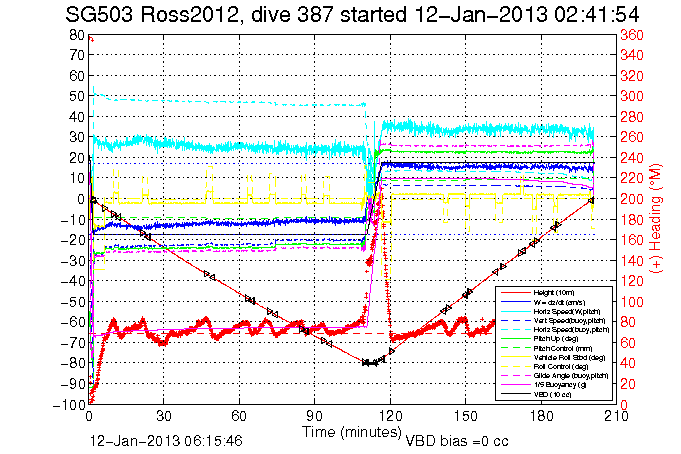The width and height of the screenshot is (681, 454).
Task: Click the "Glide Angle (buoy,pitch)" legend entry
Action: (571, 376)
